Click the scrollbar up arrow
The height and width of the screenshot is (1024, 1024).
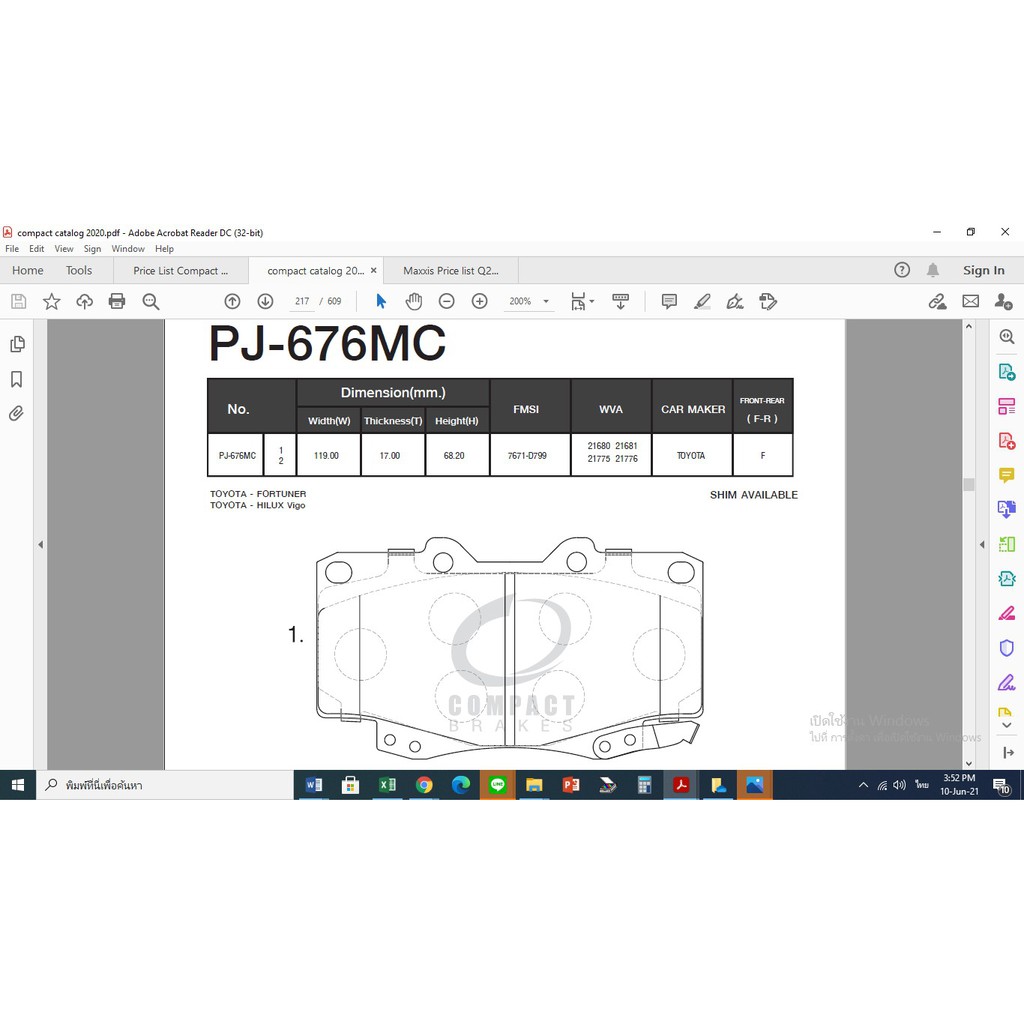[968, 326]
